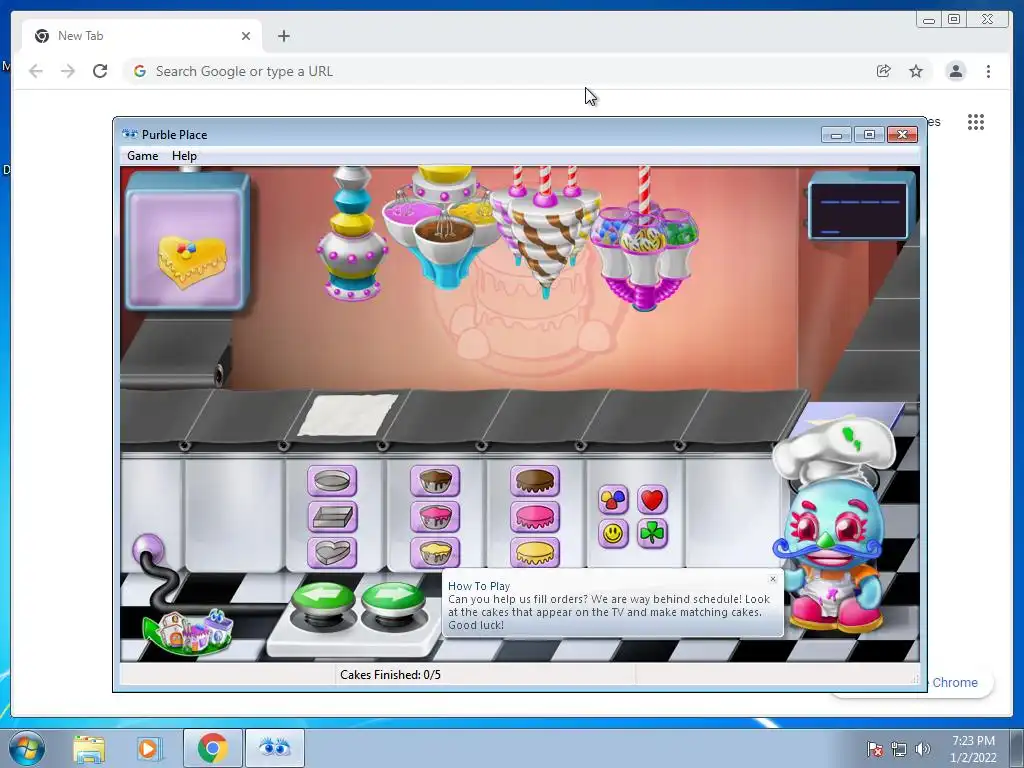Viewport: 1024px width, 768px height.
Task: Click the network tray icon
Action: click(x=899, y=749)
